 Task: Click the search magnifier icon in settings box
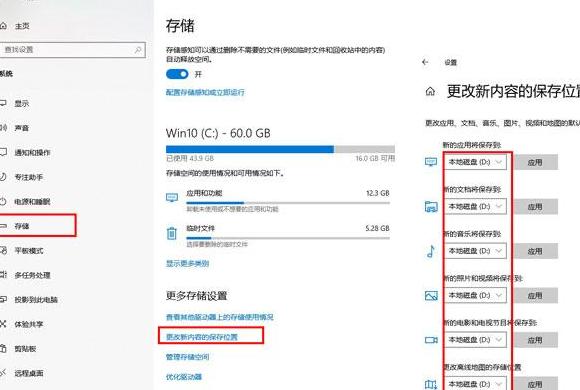[138, 50]
